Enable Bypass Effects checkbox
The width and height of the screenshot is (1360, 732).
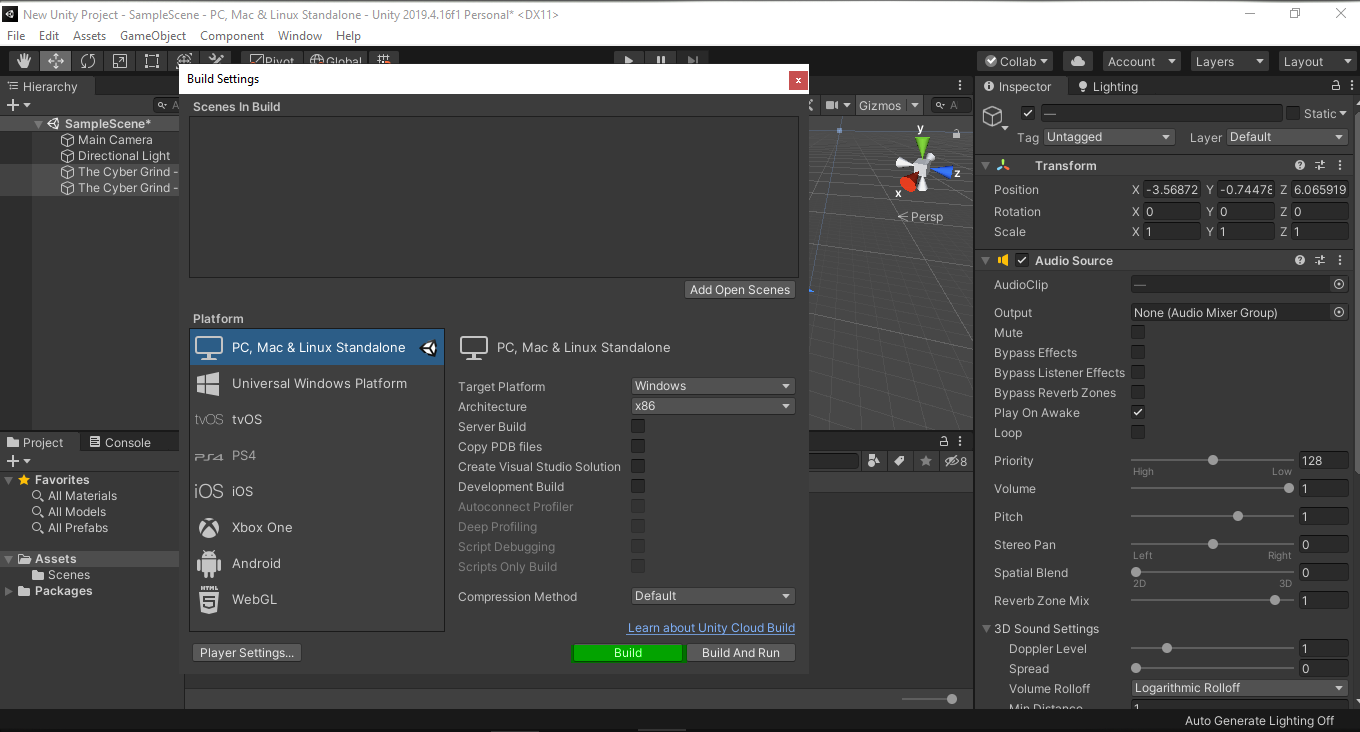[1138, 352]
